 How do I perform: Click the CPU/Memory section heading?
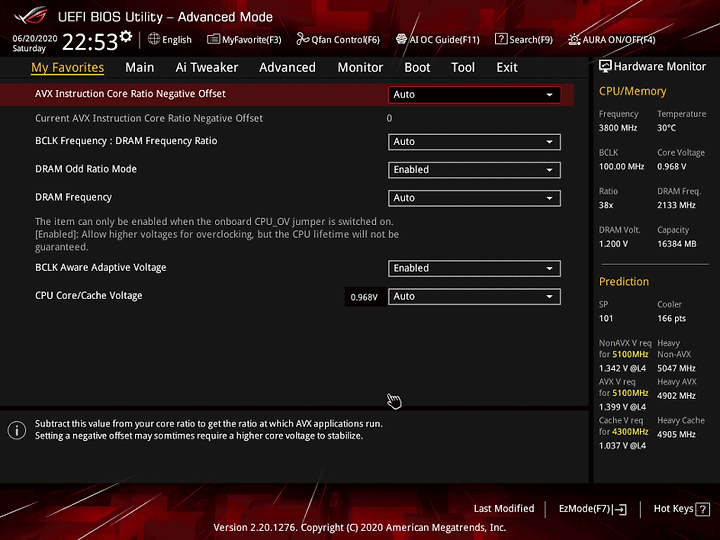tap(632, 91)
